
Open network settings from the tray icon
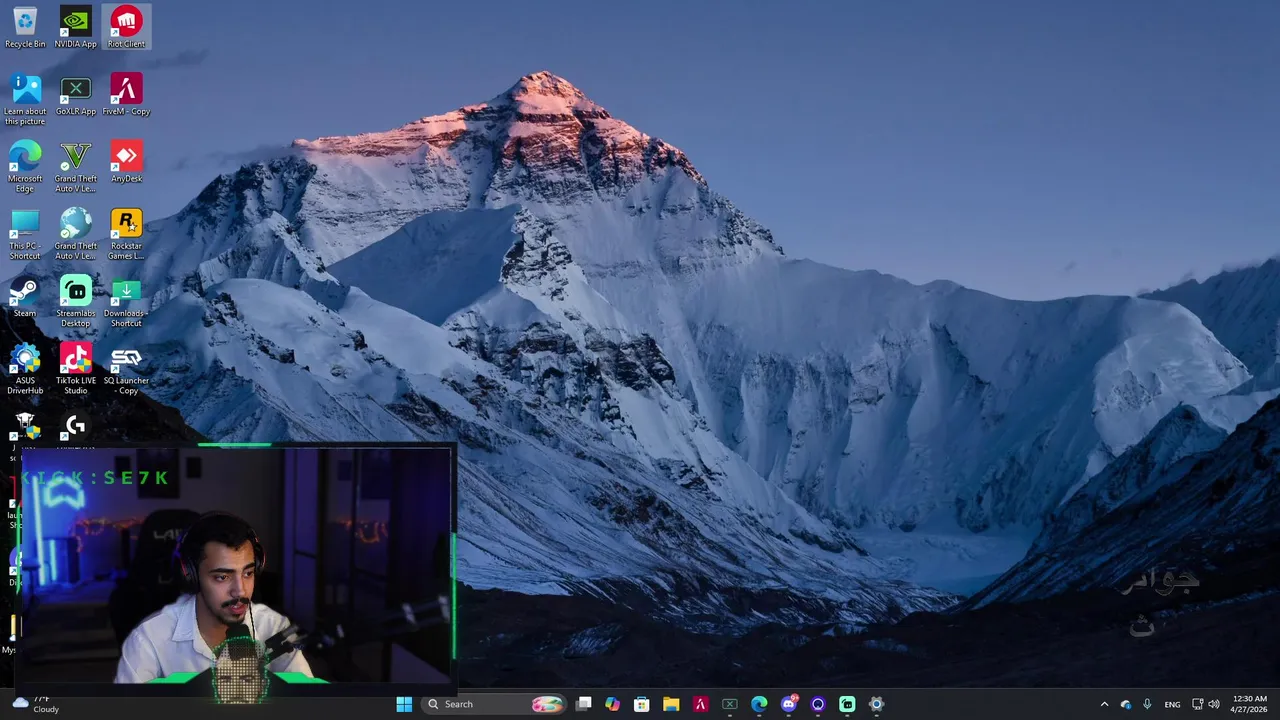click(1198, 704)
